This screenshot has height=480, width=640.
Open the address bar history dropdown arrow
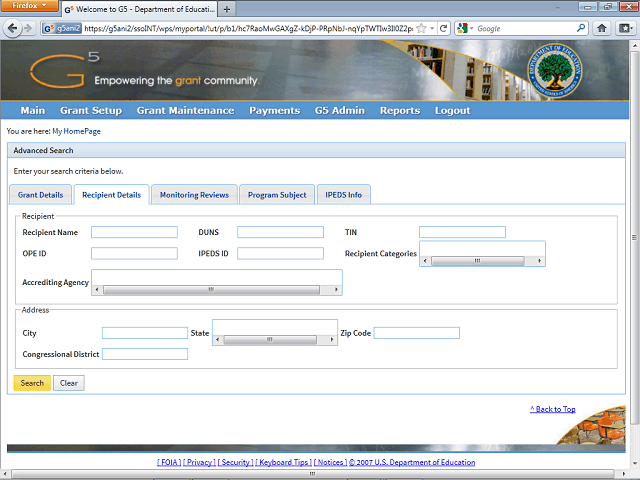432,28
